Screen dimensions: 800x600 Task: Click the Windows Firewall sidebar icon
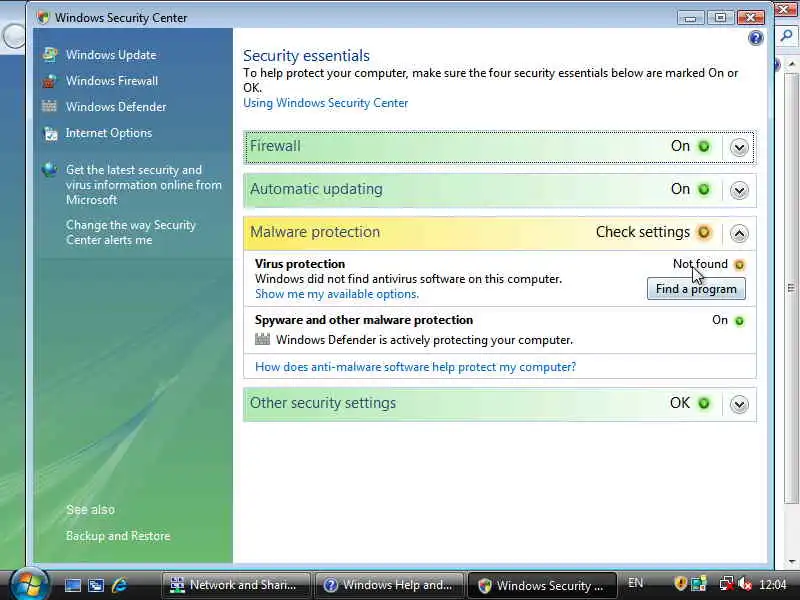point(50,81)
